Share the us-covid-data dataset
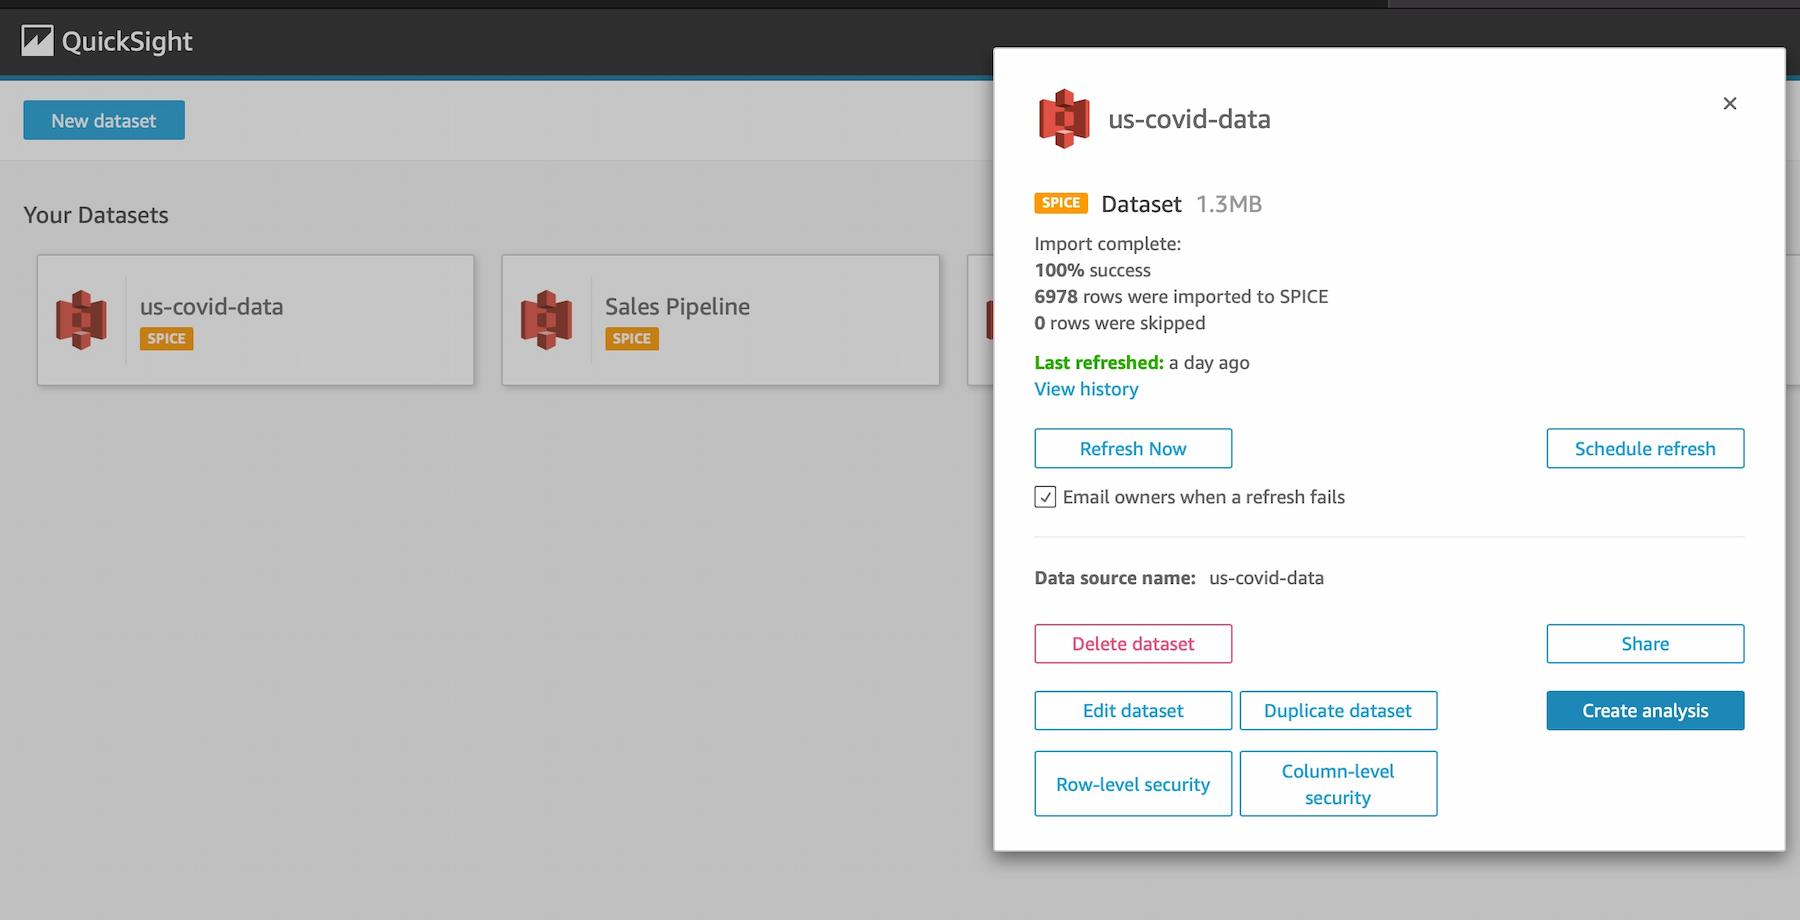1800x920 pixels. (1644, 644)
